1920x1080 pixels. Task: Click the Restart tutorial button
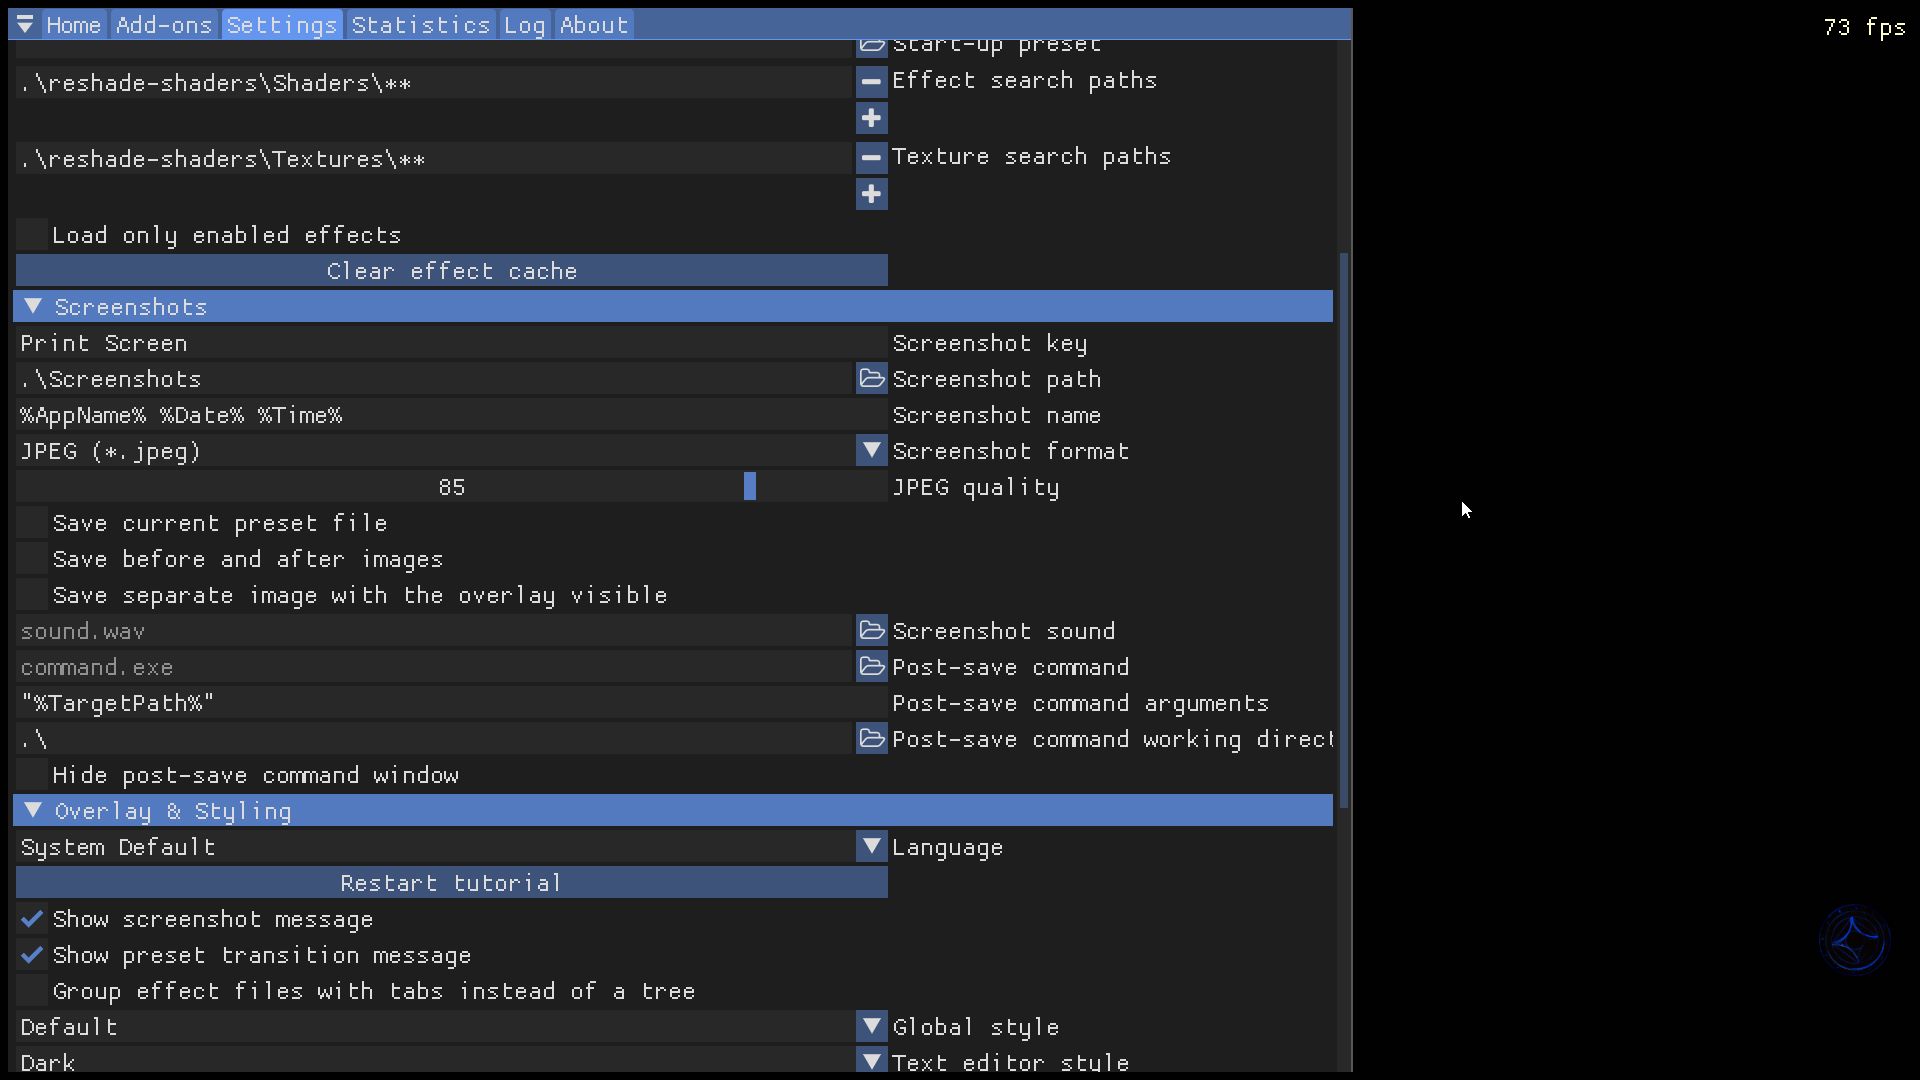pyautogui.click(x=452, y=883)
